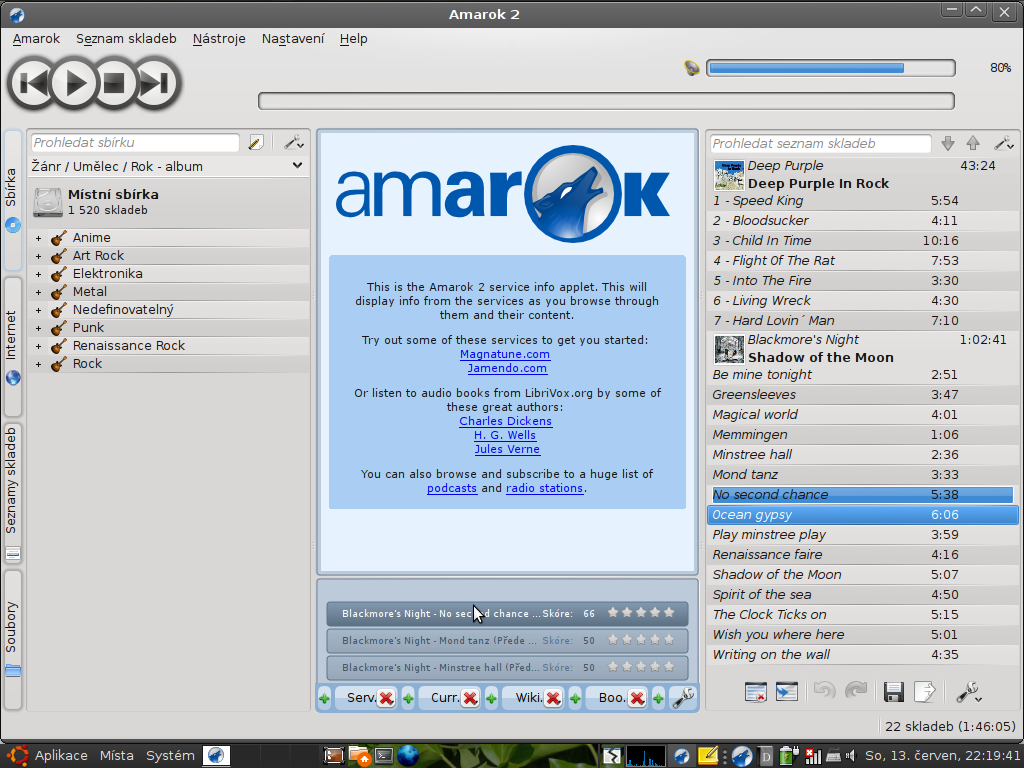The image size is (1024, 768).
Task: Expand the Art Rock genre
Action: coord(39,256)
